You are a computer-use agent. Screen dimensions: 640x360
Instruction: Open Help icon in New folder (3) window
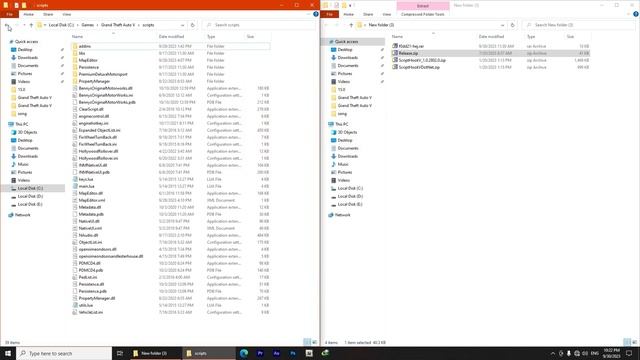pos(636,14)
